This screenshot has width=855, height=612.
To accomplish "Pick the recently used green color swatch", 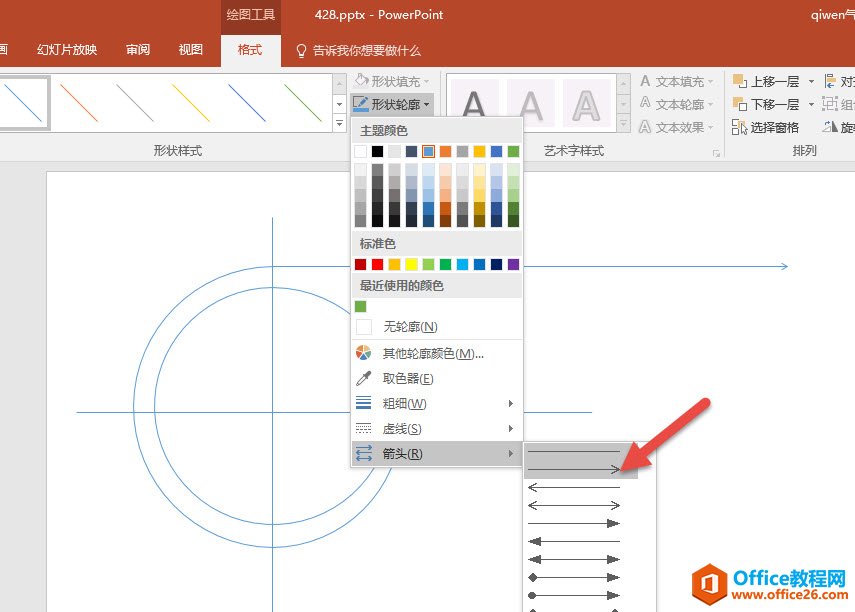I will click(x=361, y=306).
